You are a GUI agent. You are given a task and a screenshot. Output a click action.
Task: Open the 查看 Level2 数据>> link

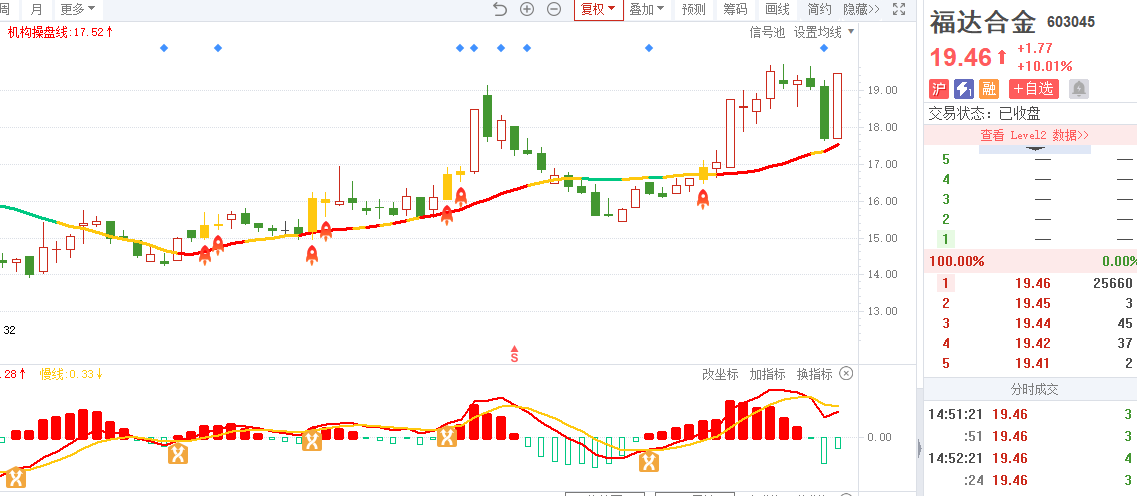1035,135
